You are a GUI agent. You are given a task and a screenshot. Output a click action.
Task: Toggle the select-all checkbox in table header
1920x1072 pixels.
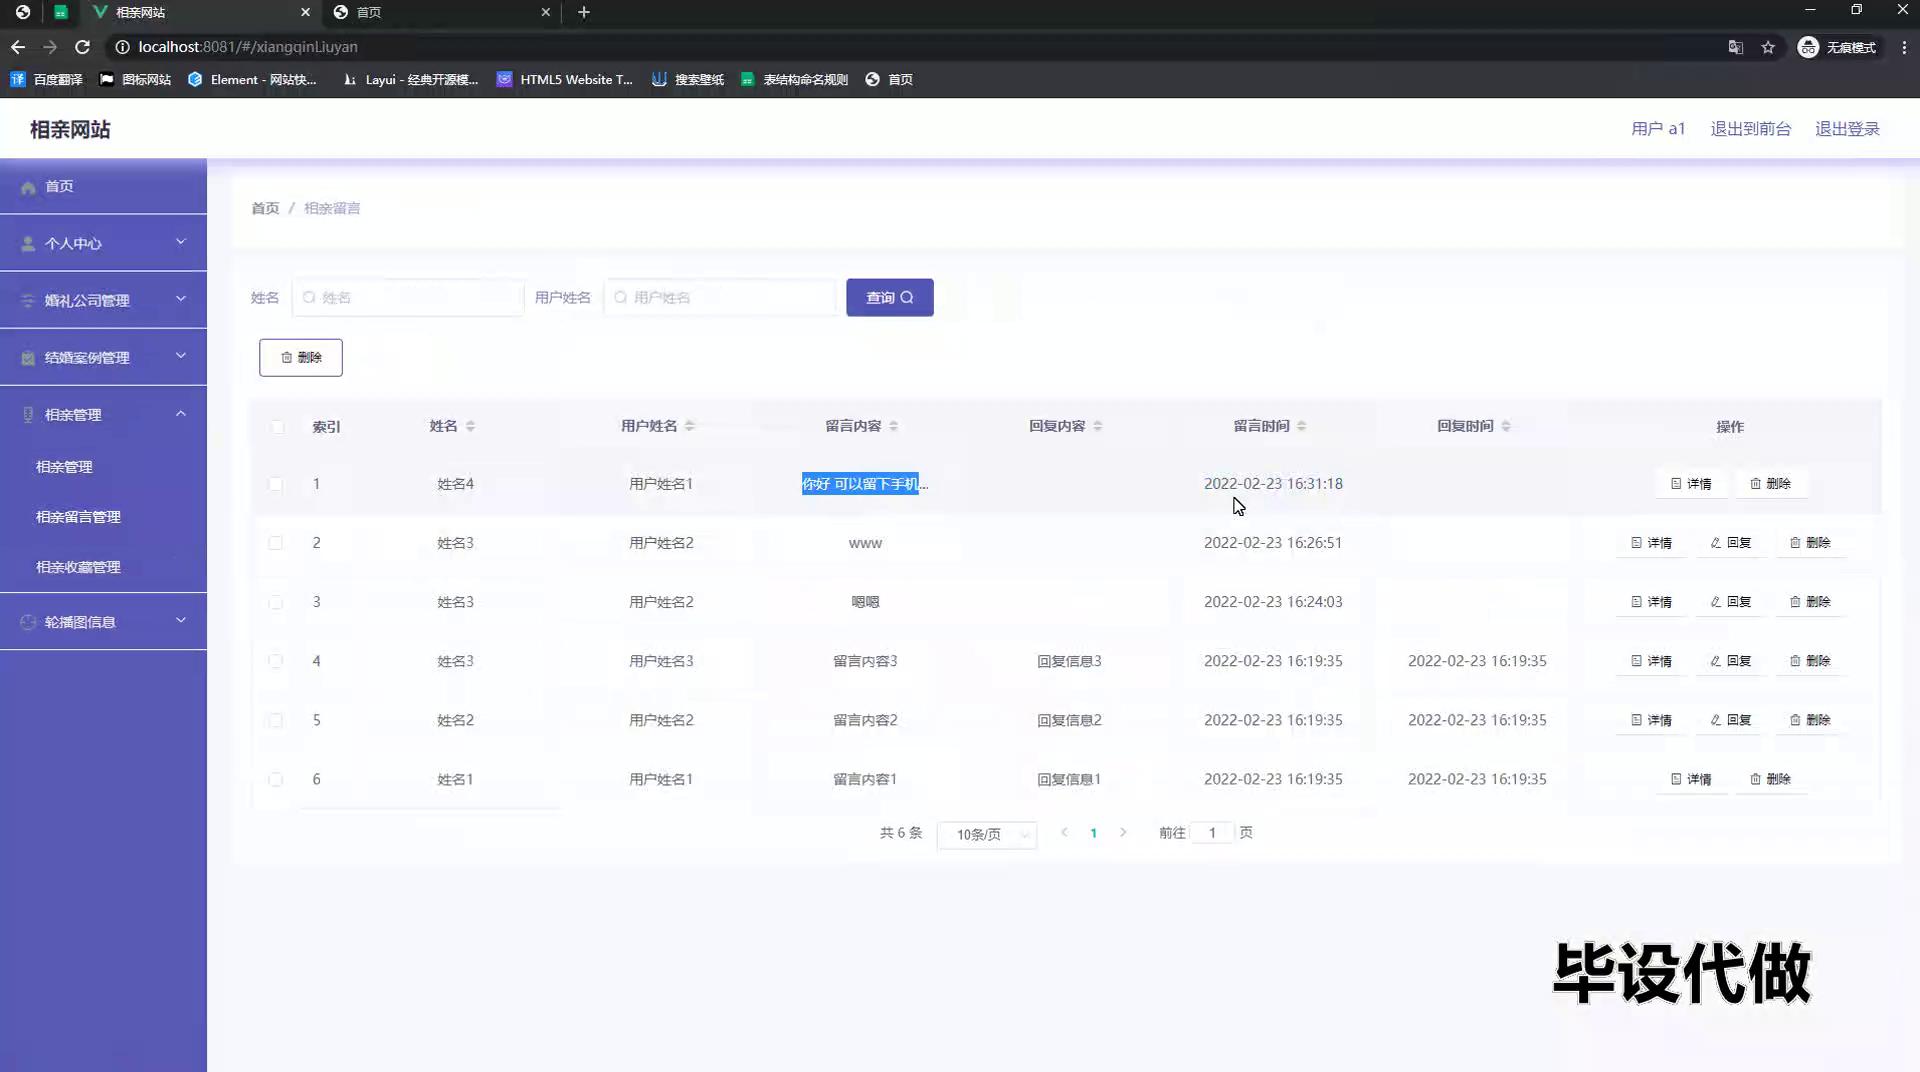(277, 427)
